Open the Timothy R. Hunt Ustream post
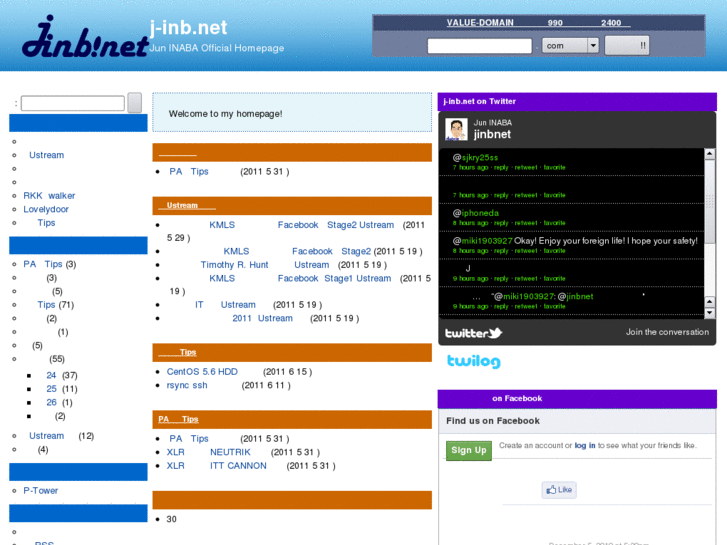This screenshot has width=727, height=545. (x=265, y=265)
